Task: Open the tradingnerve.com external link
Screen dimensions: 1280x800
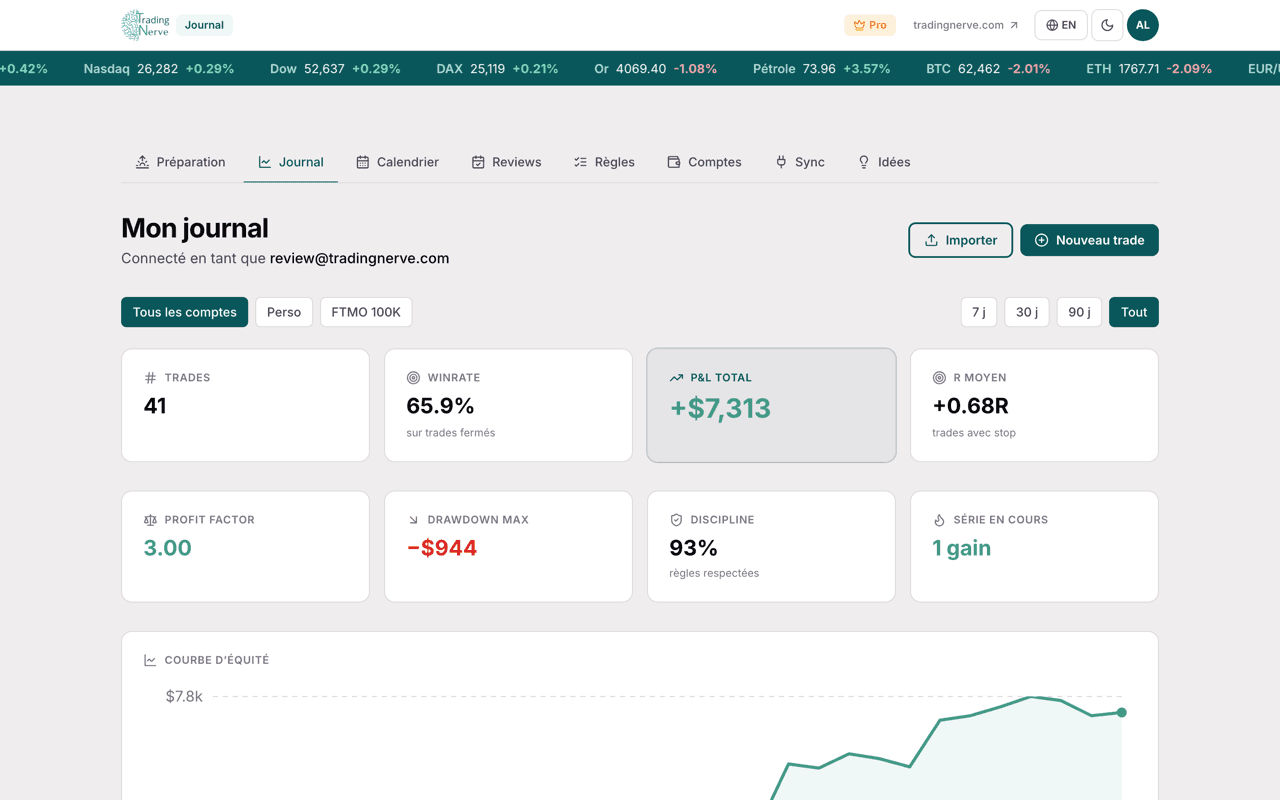Action: [966, 25]
